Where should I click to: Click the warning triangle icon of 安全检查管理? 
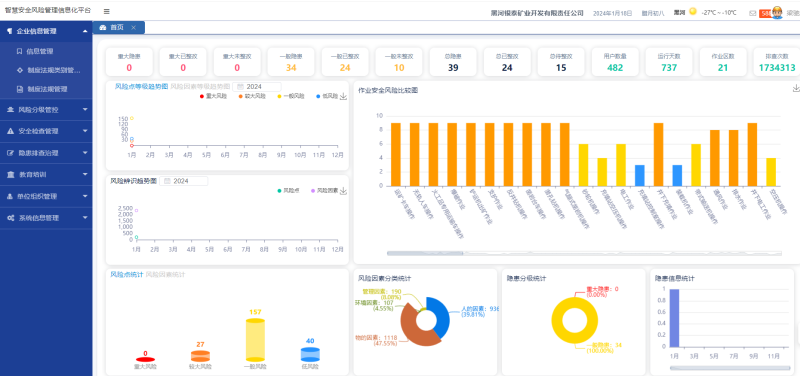coord(10,131)
